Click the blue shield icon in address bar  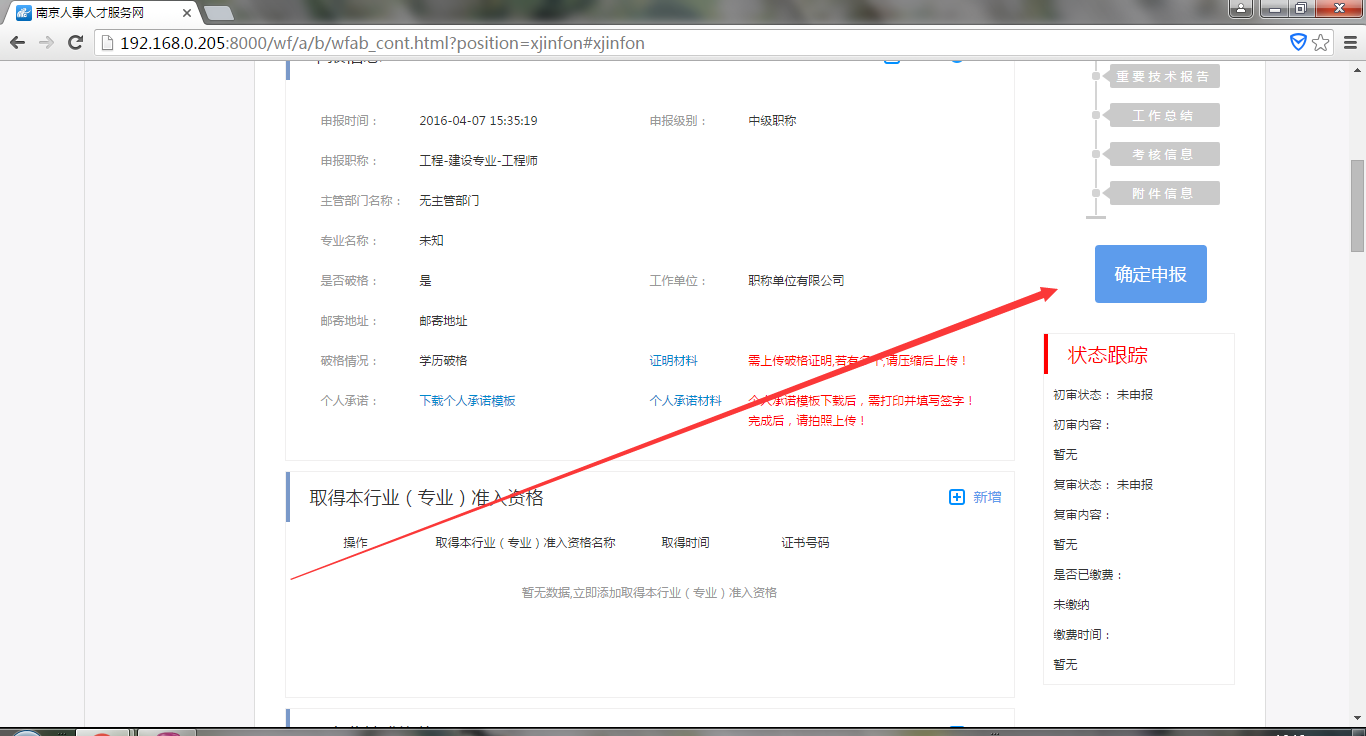coord(1298,42)
